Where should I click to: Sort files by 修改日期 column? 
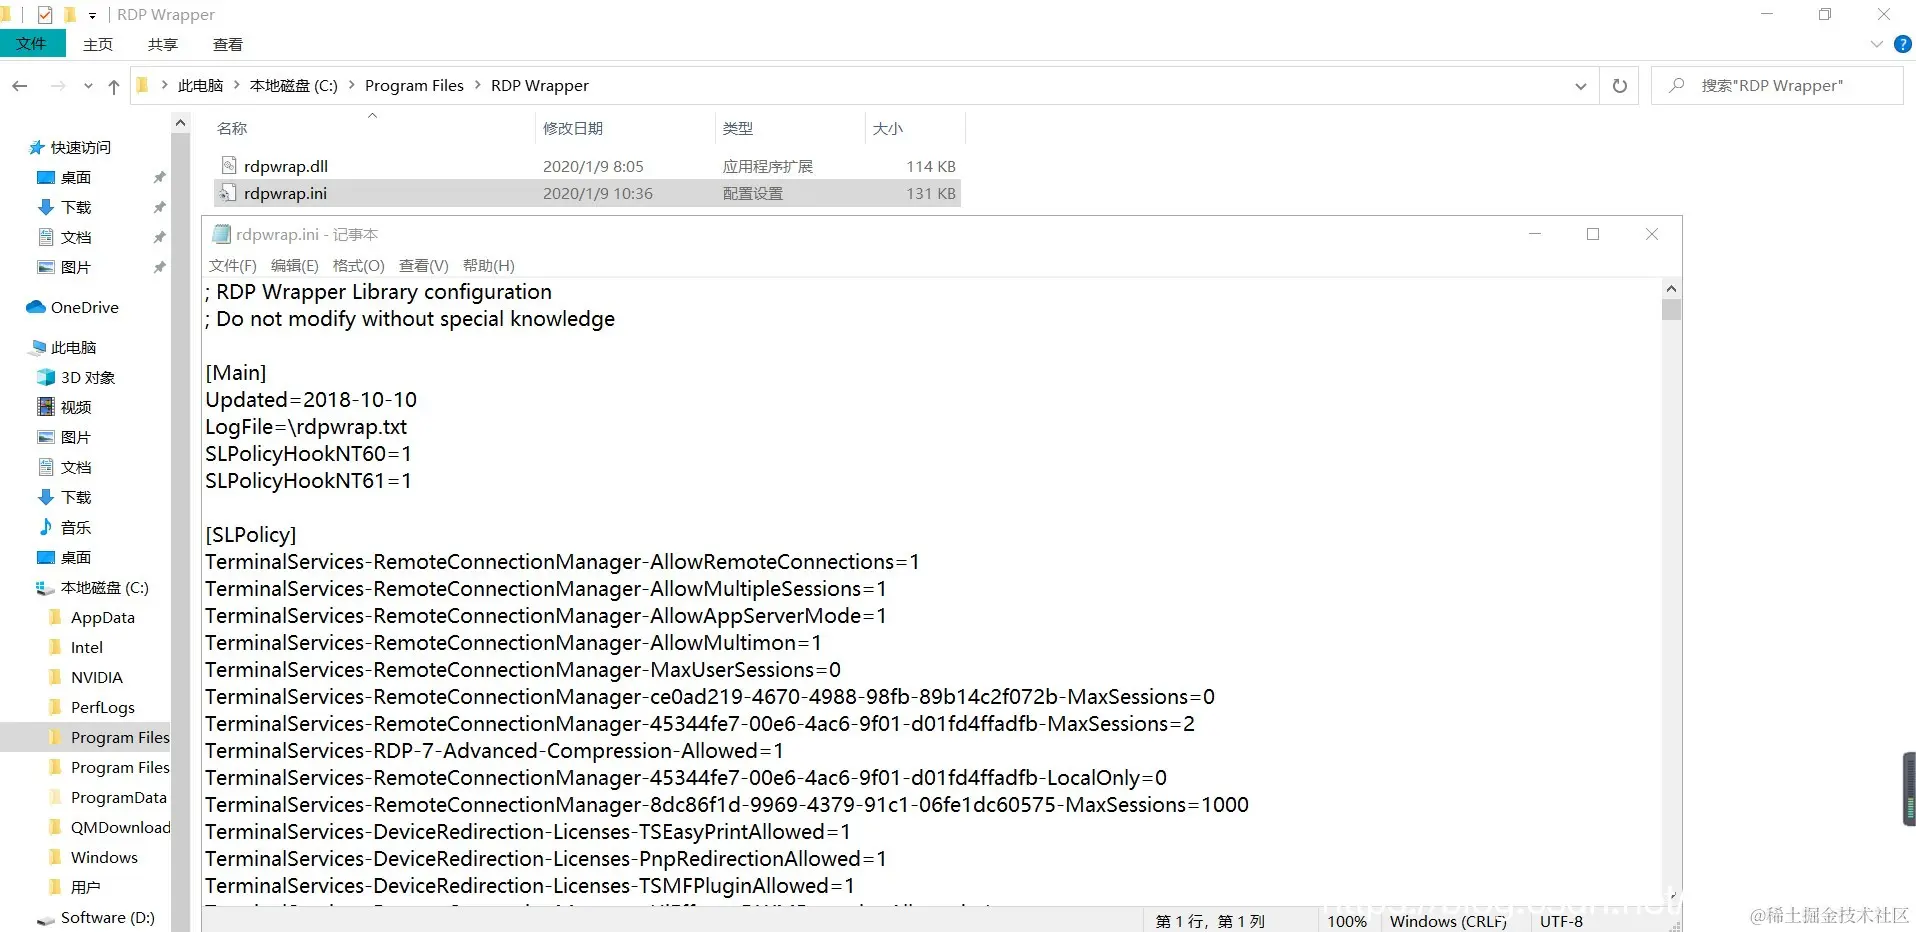(573, 129)
